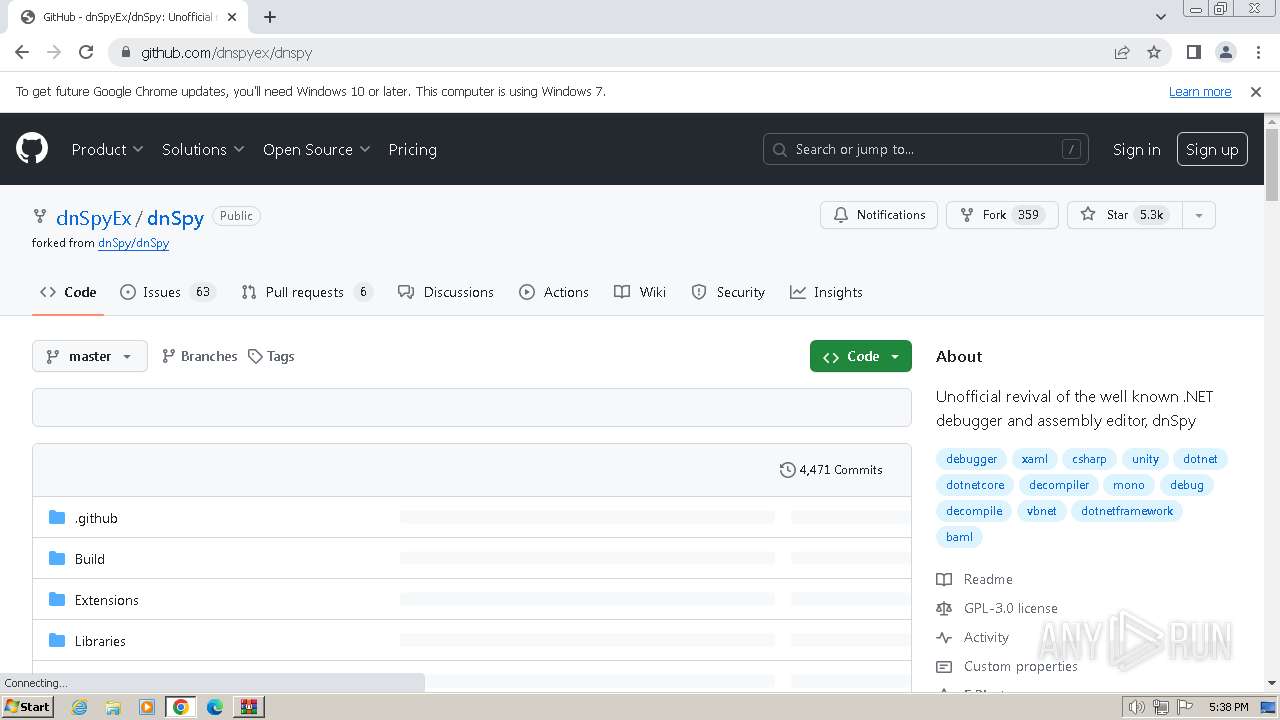Image resolution: width=1280 pixels, height=720 pixels.
Task: Open the Libraries folder
Action: point(100,641)
